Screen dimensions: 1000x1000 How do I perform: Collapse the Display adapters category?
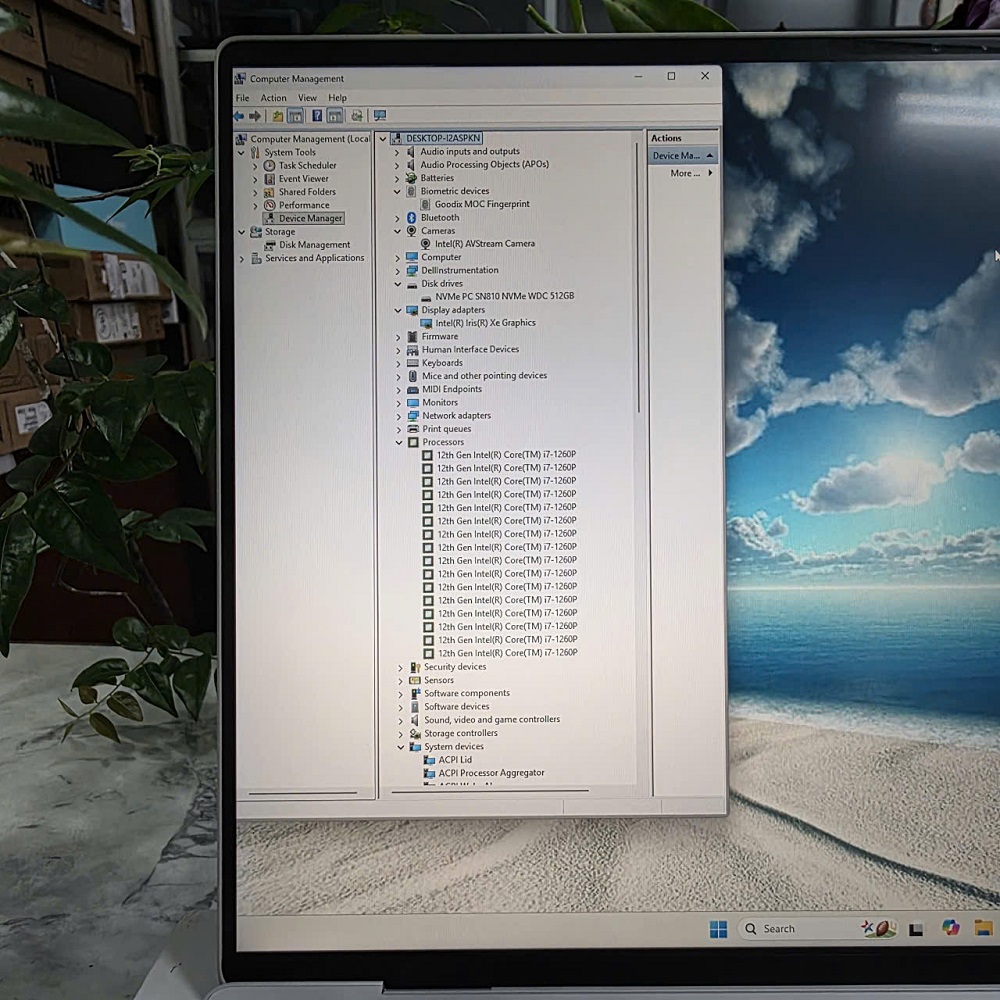[x=397, y=311]
